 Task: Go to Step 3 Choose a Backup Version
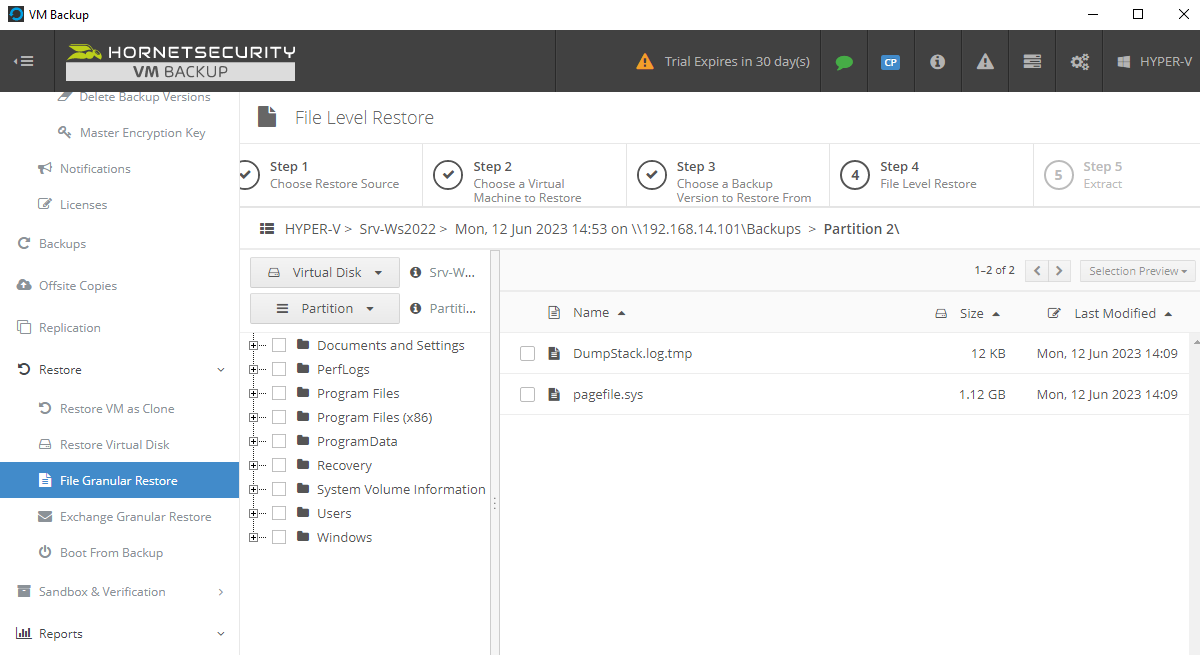click(728, 176)
